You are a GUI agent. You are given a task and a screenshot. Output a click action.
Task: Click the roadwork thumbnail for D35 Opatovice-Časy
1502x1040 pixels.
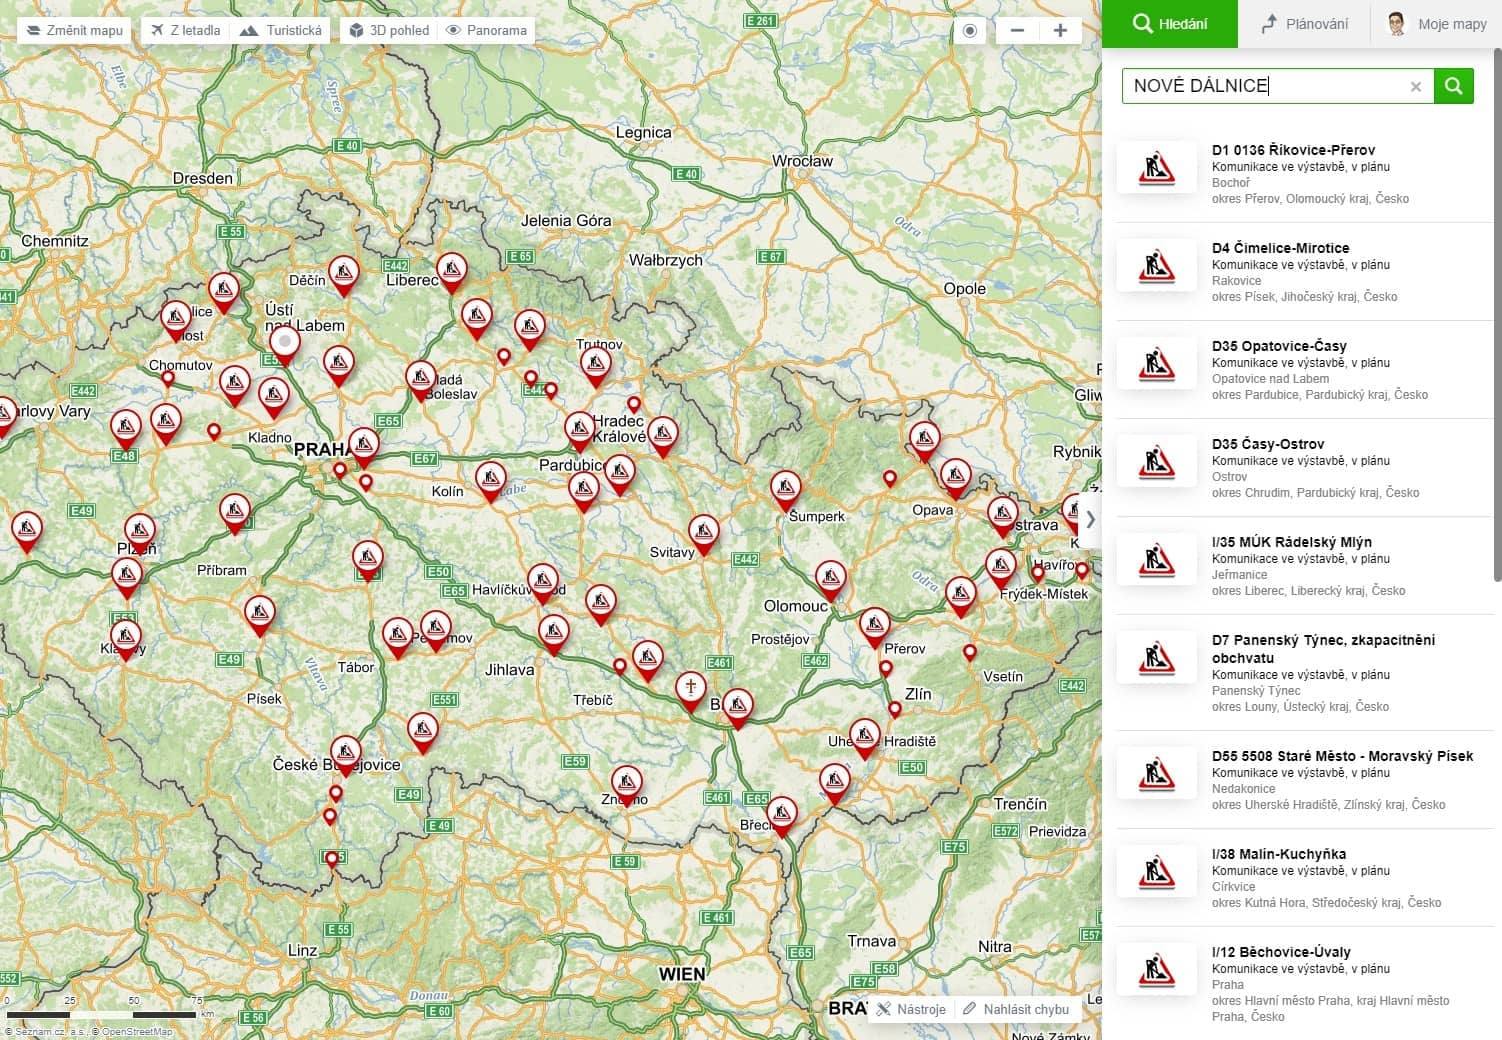tap(1157, 363)
